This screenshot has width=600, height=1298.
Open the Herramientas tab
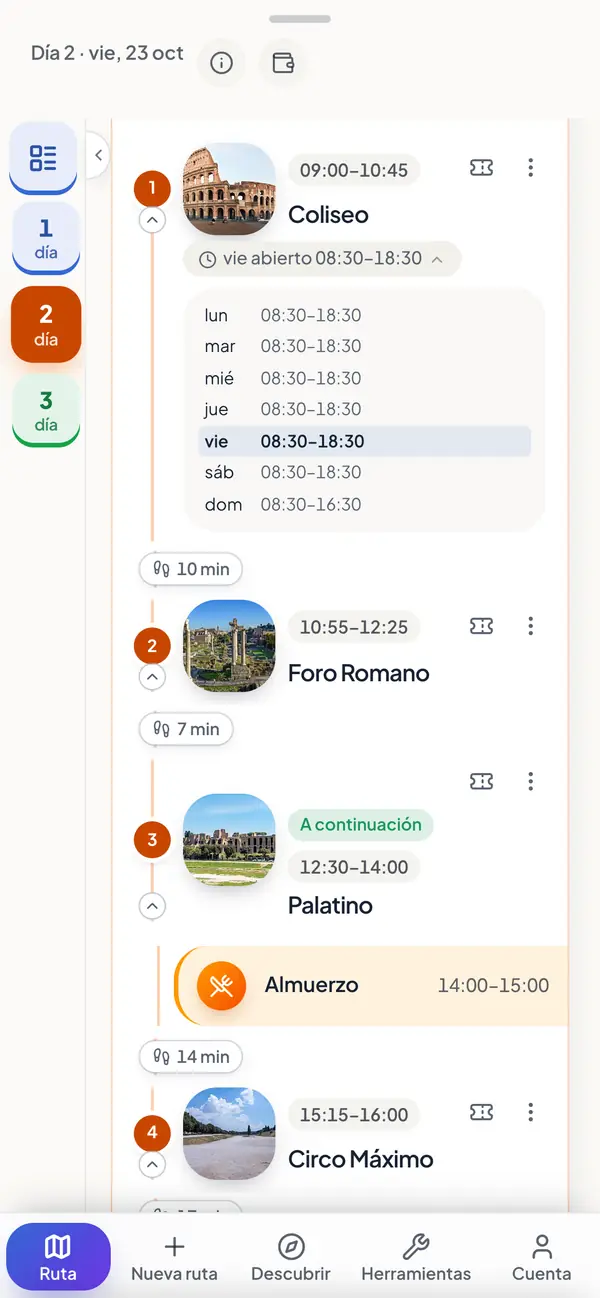pyautogui.click(x=416, y=1257)
